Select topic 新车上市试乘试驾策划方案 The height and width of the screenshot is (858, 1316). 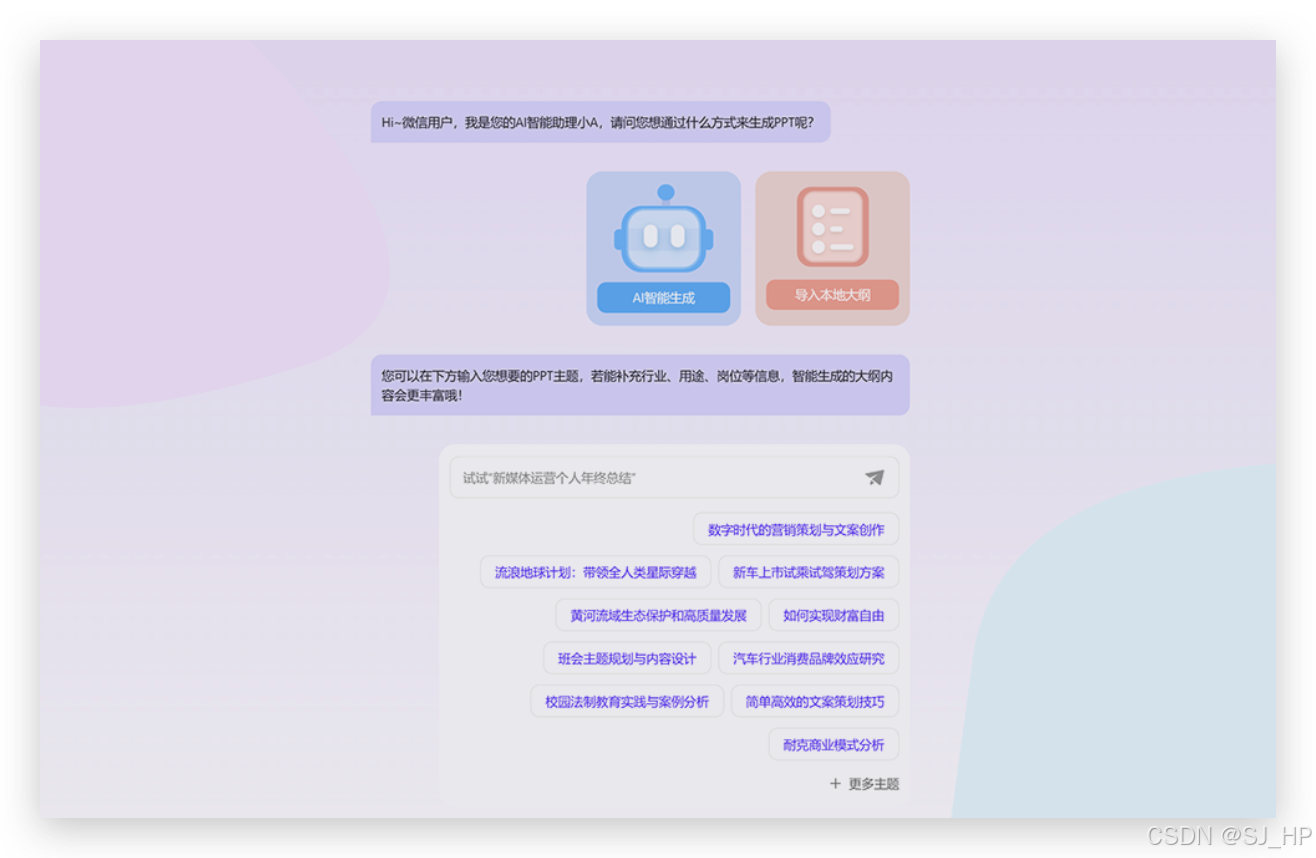point(808,573)
